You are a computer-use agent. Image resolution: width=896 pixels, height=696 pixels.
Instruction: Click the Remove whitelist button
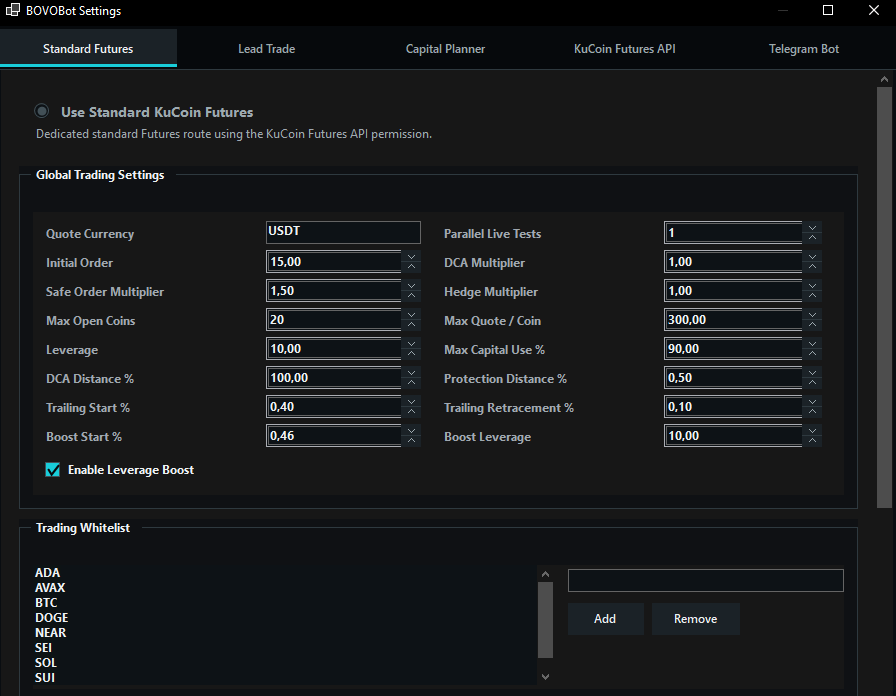point(695,619)
